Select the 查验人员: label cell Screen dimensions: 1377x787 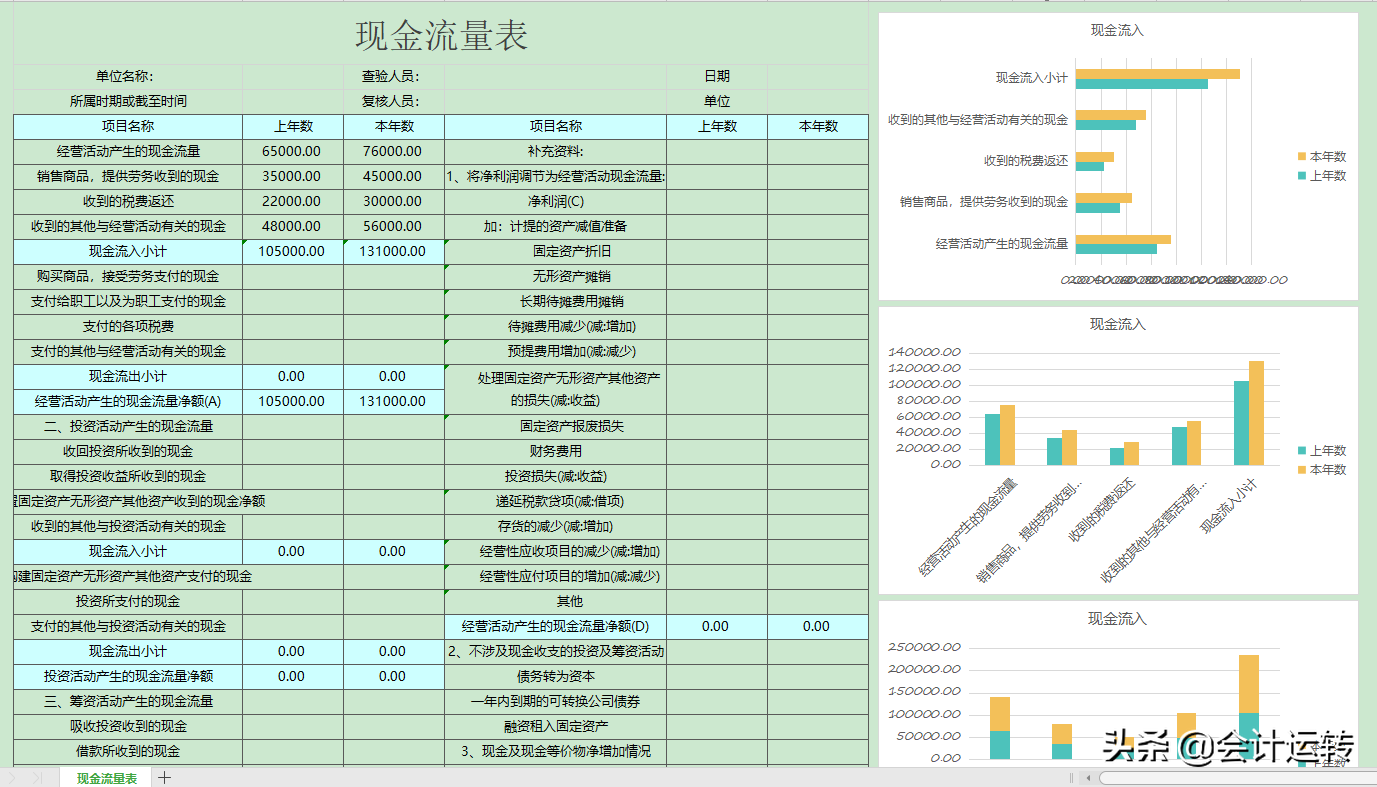click(x=394, y=76)
